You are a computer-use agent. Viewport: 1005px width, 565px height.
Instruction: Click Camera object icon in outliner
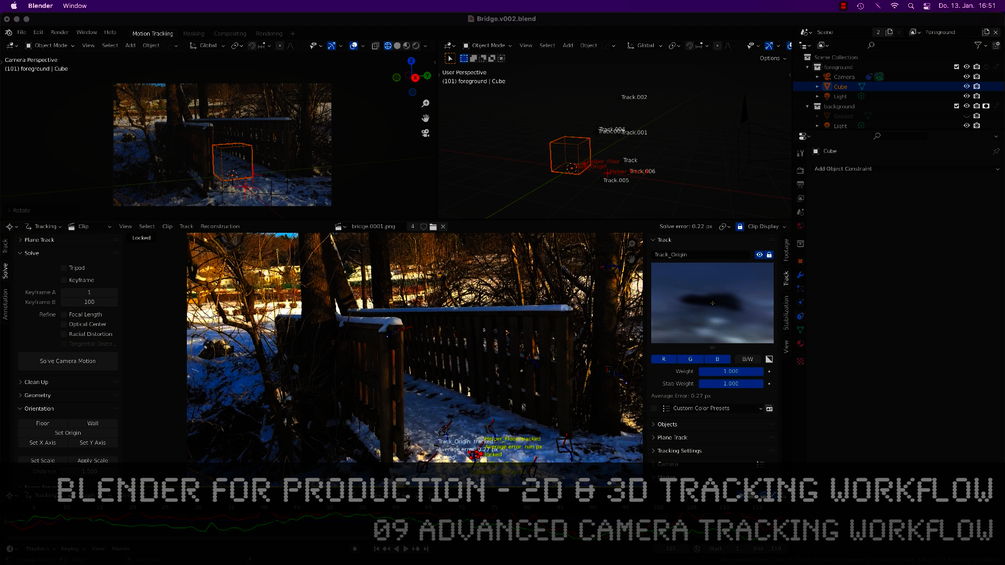click(x=827, y=77)
